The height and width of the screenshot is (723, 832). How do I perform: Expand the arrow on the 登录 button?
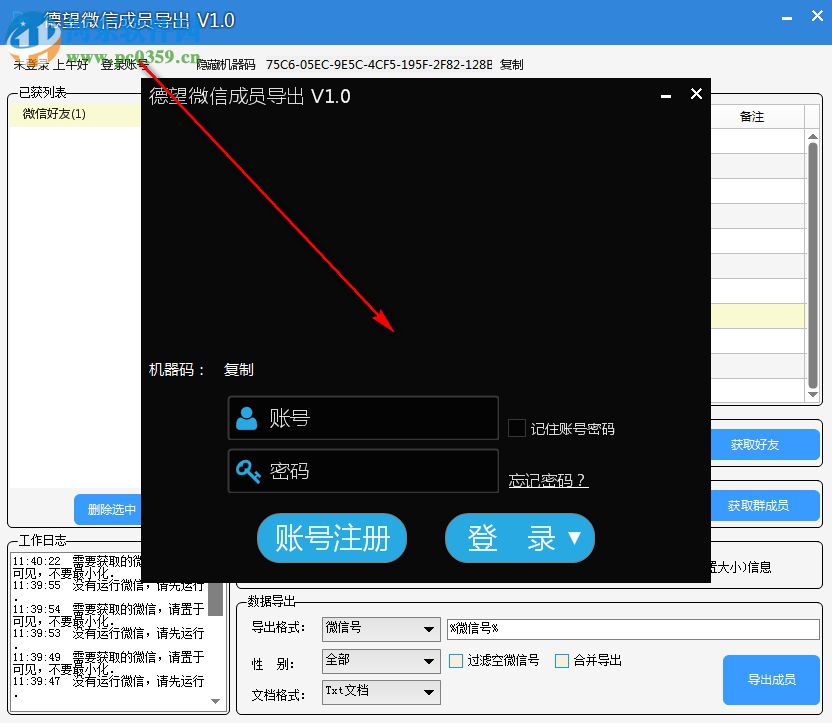coord(575,538)
